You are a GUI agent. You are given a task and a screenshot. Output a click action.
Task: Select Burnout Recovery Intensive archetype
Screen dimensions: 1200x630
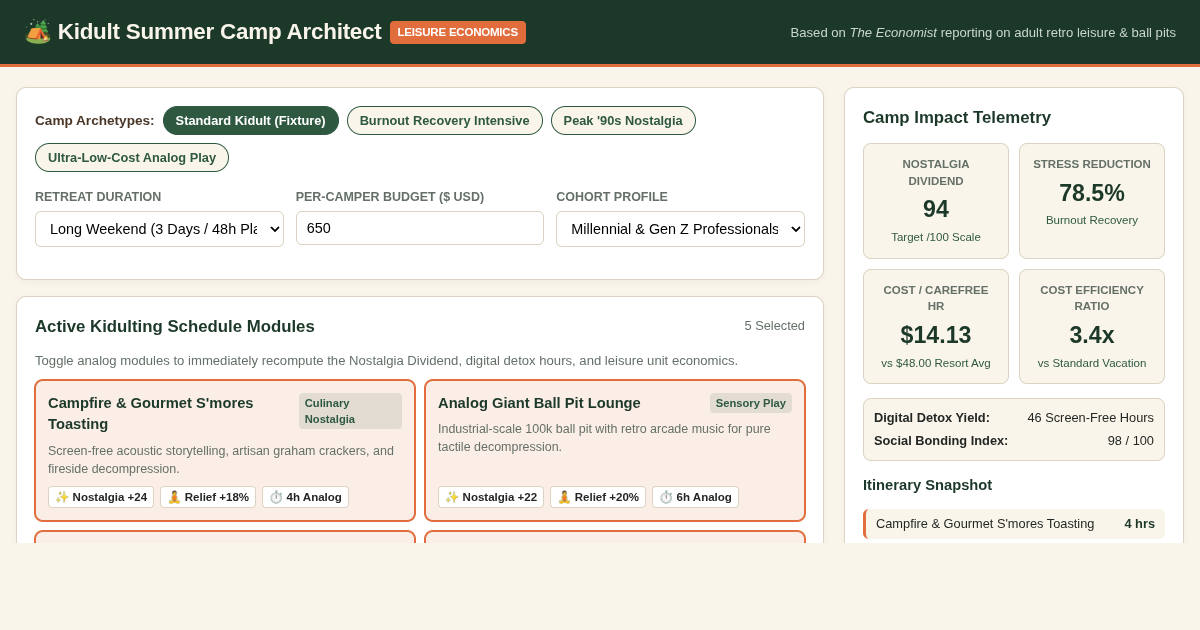point(445,121)
